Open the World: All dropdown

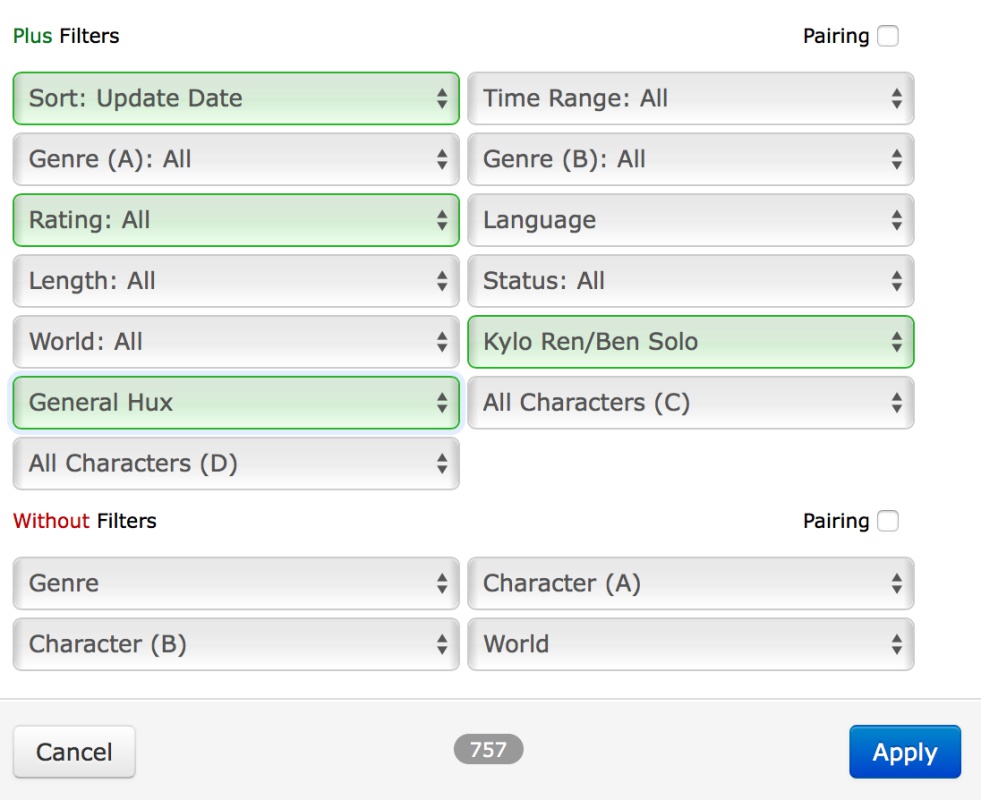(236, 342)
